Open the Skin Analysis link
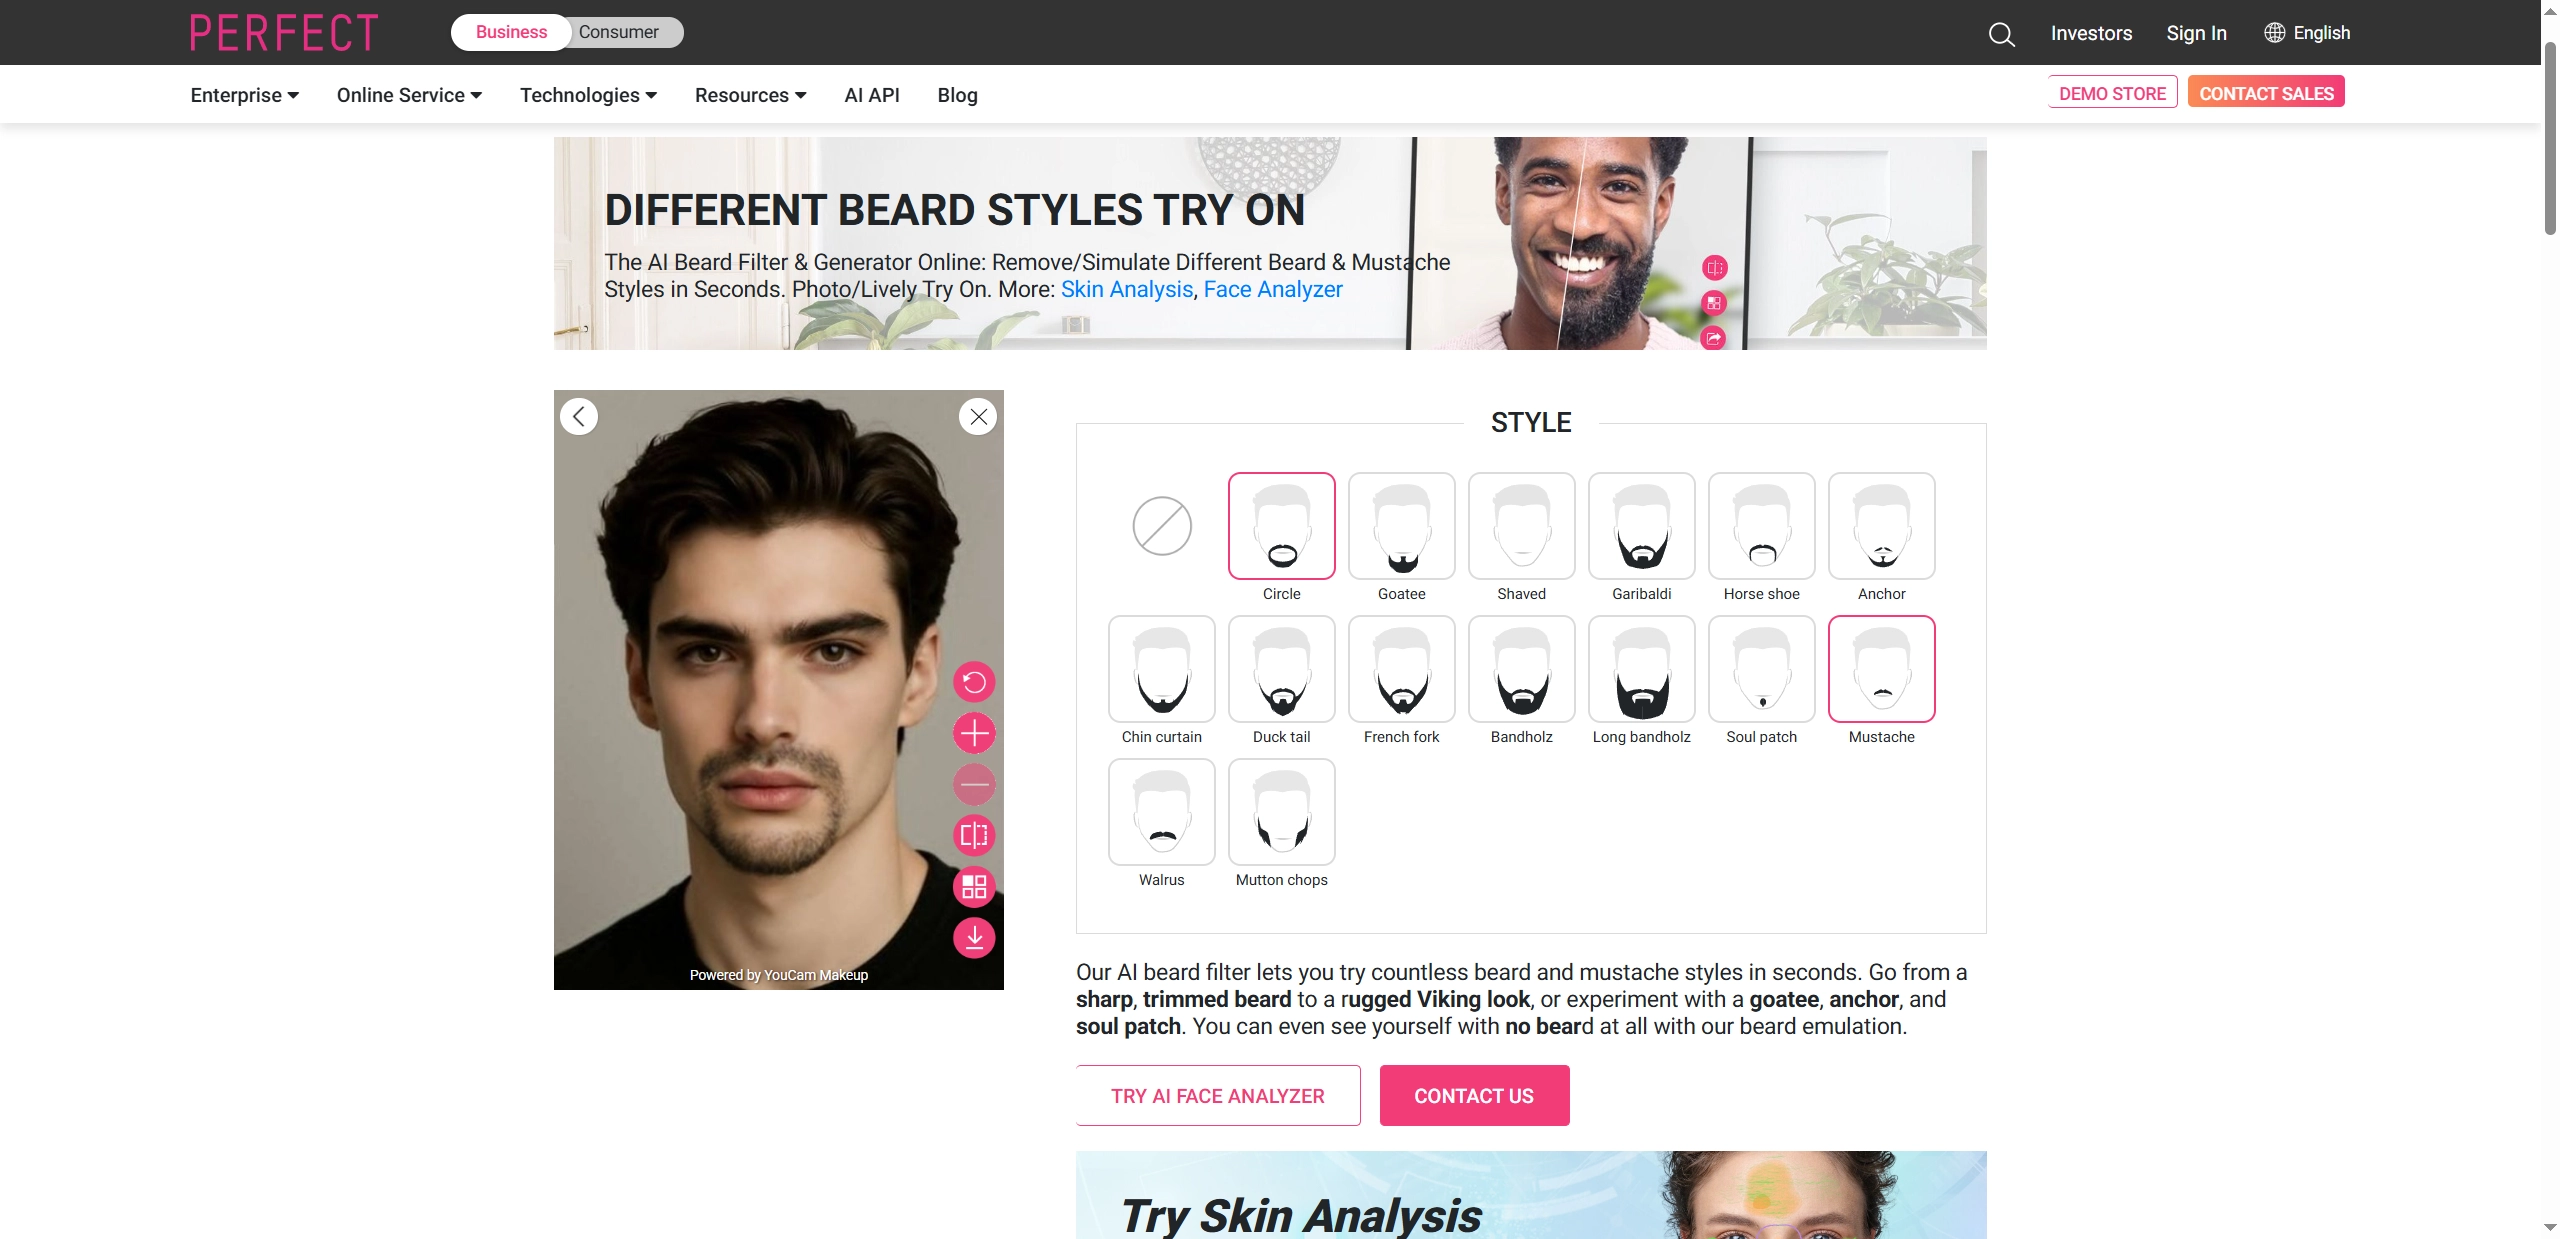Image resolution: width=2560 pixels, height=1239 pixels. click(1126, 289)
